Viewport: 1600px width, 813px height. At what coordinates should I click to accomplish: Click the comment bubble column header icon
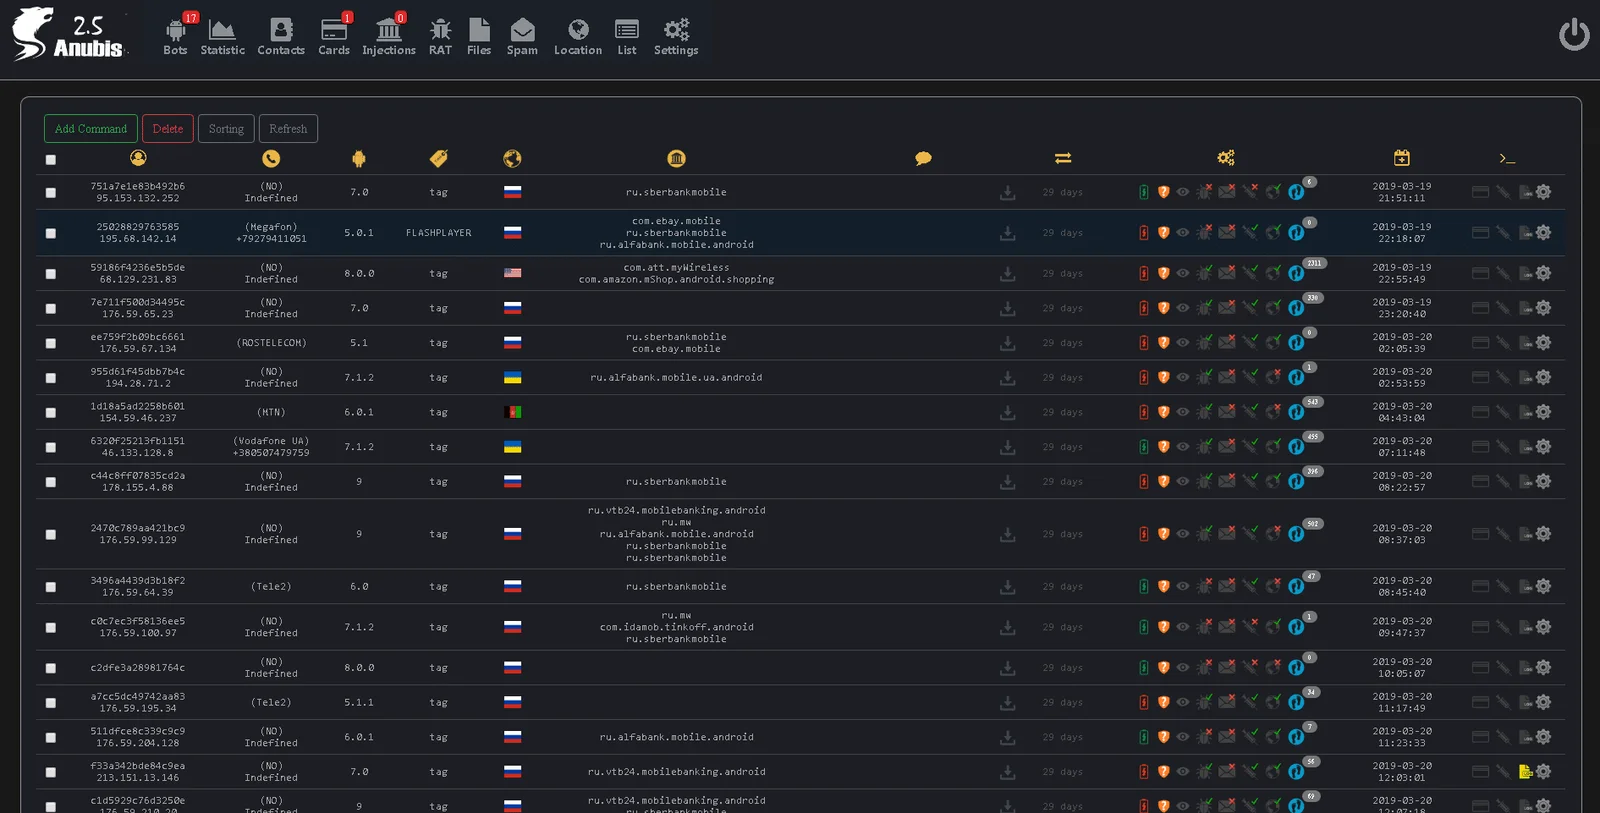click(923, 158)
